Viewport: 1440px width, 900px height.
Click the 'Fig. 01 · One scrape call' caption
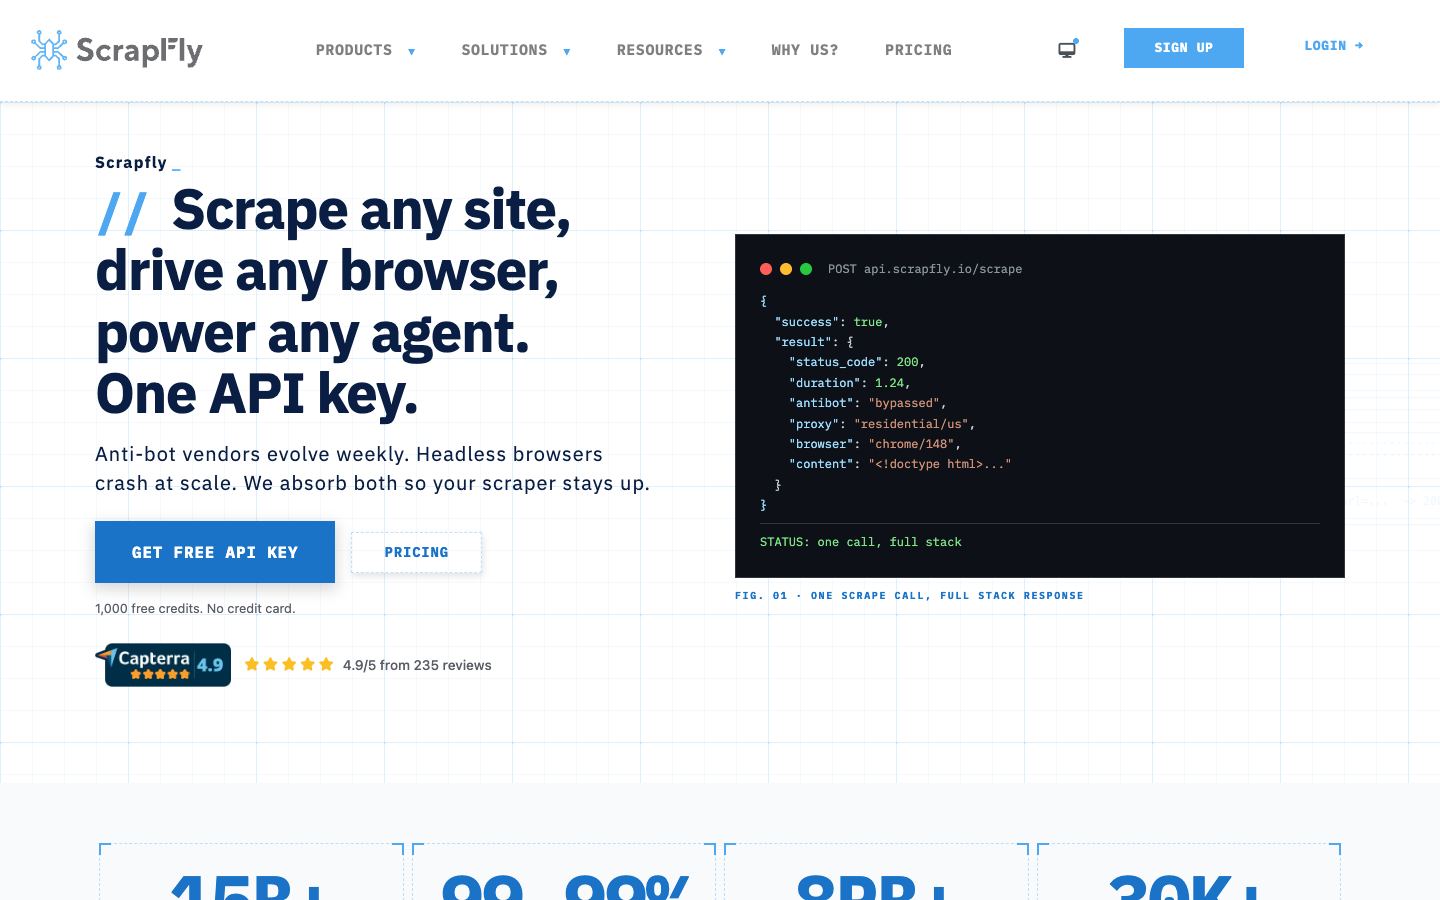[909, 595]
